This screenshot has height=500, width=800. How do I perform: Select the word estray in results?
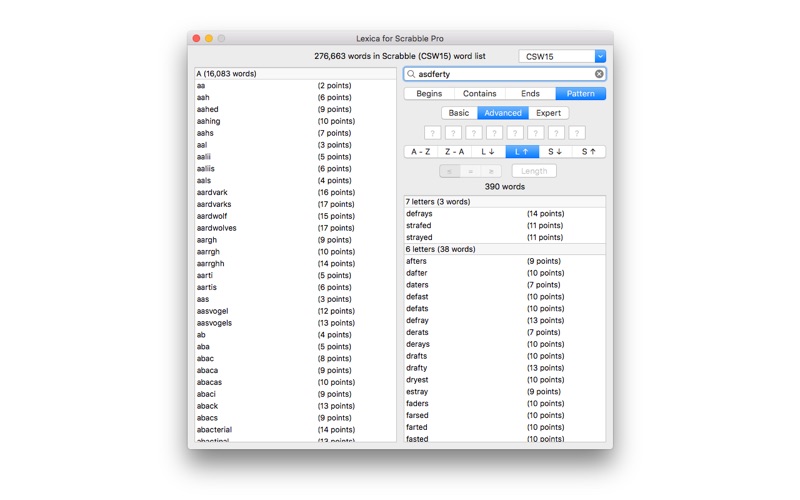(x=505, y=392)
